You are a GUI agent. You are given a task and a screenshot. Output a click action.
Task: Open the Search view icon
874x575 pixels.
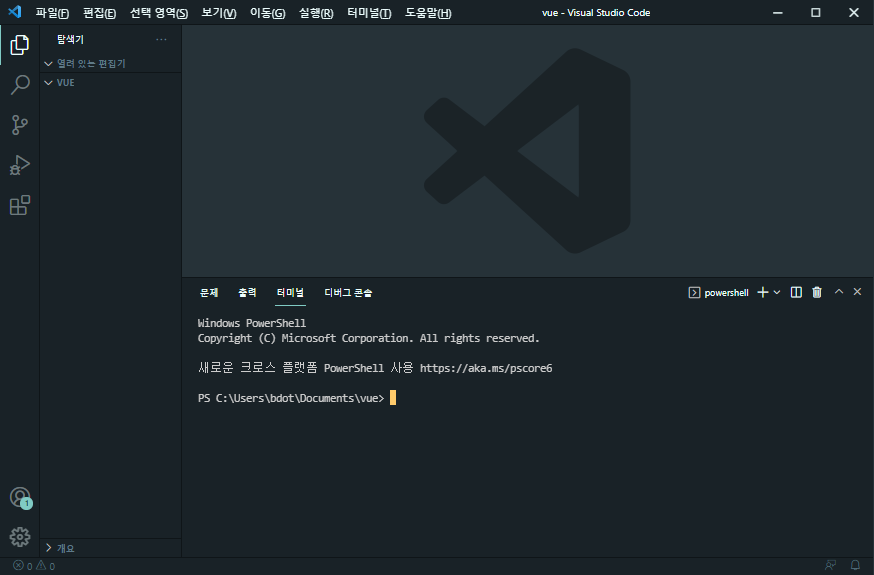(x=20, y=85)
